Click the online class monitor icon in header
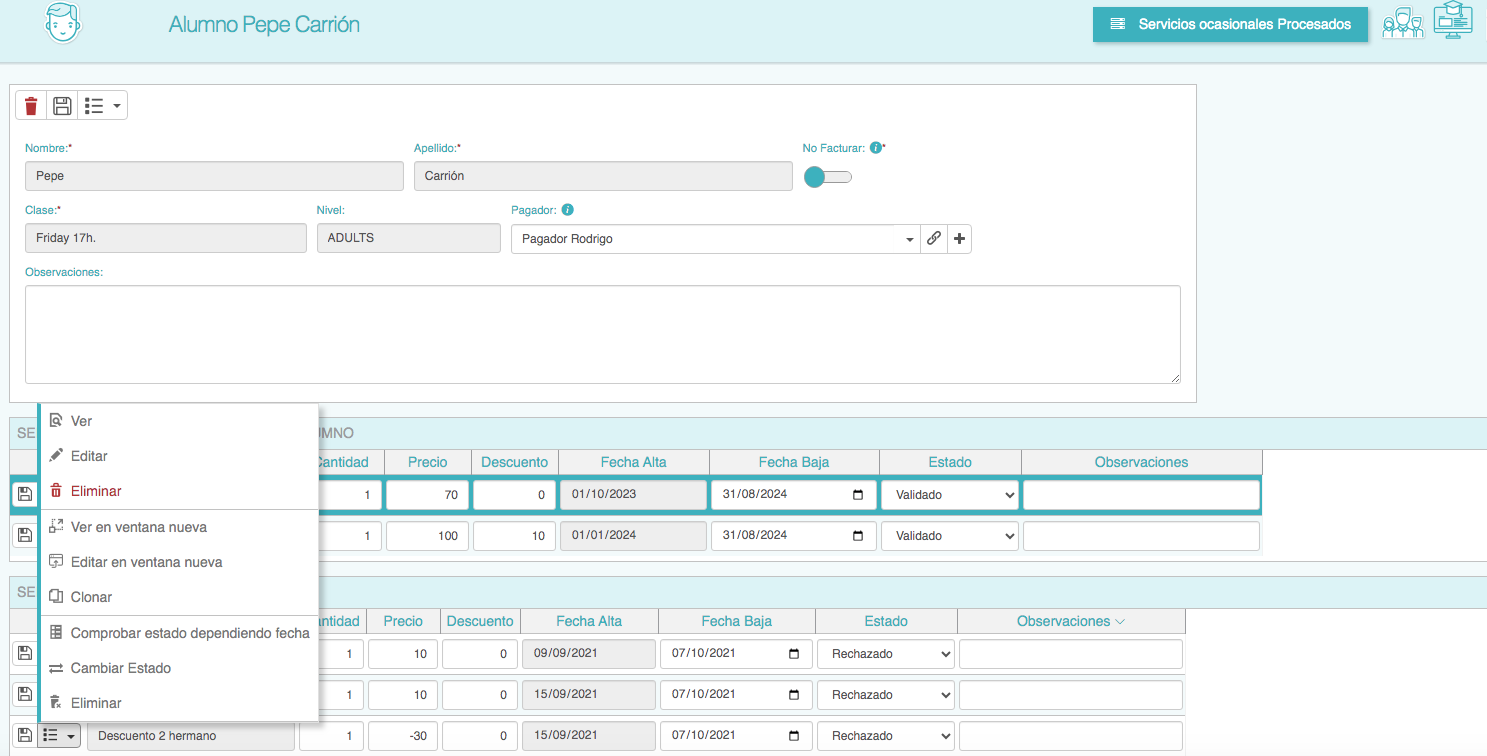Image resolution: width=1487 pixels, height=756 pixels. [x=1452, y=22]
